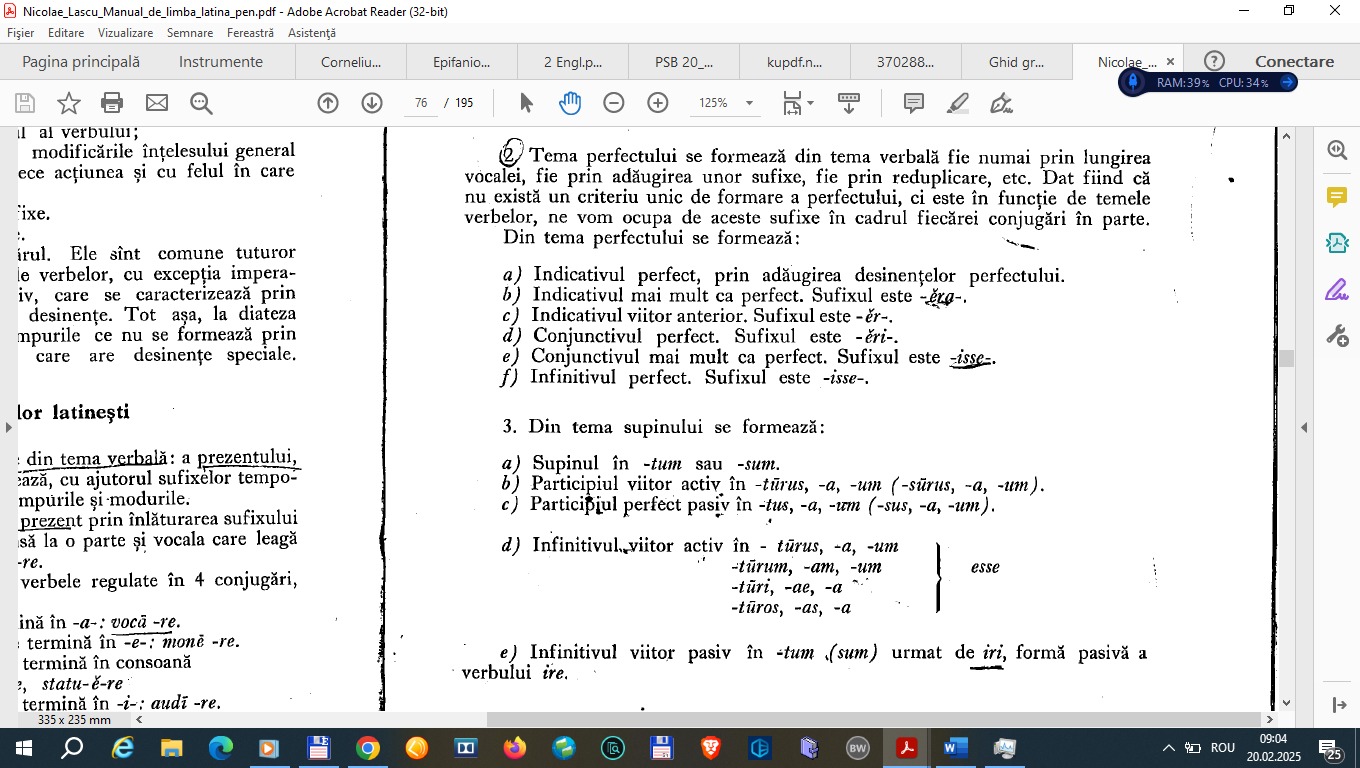Viewport: 1360px width, 768px height.
Task: Click the vertical scrollbar thumb
Action: pyautogui.click(x=1287, y=359)
